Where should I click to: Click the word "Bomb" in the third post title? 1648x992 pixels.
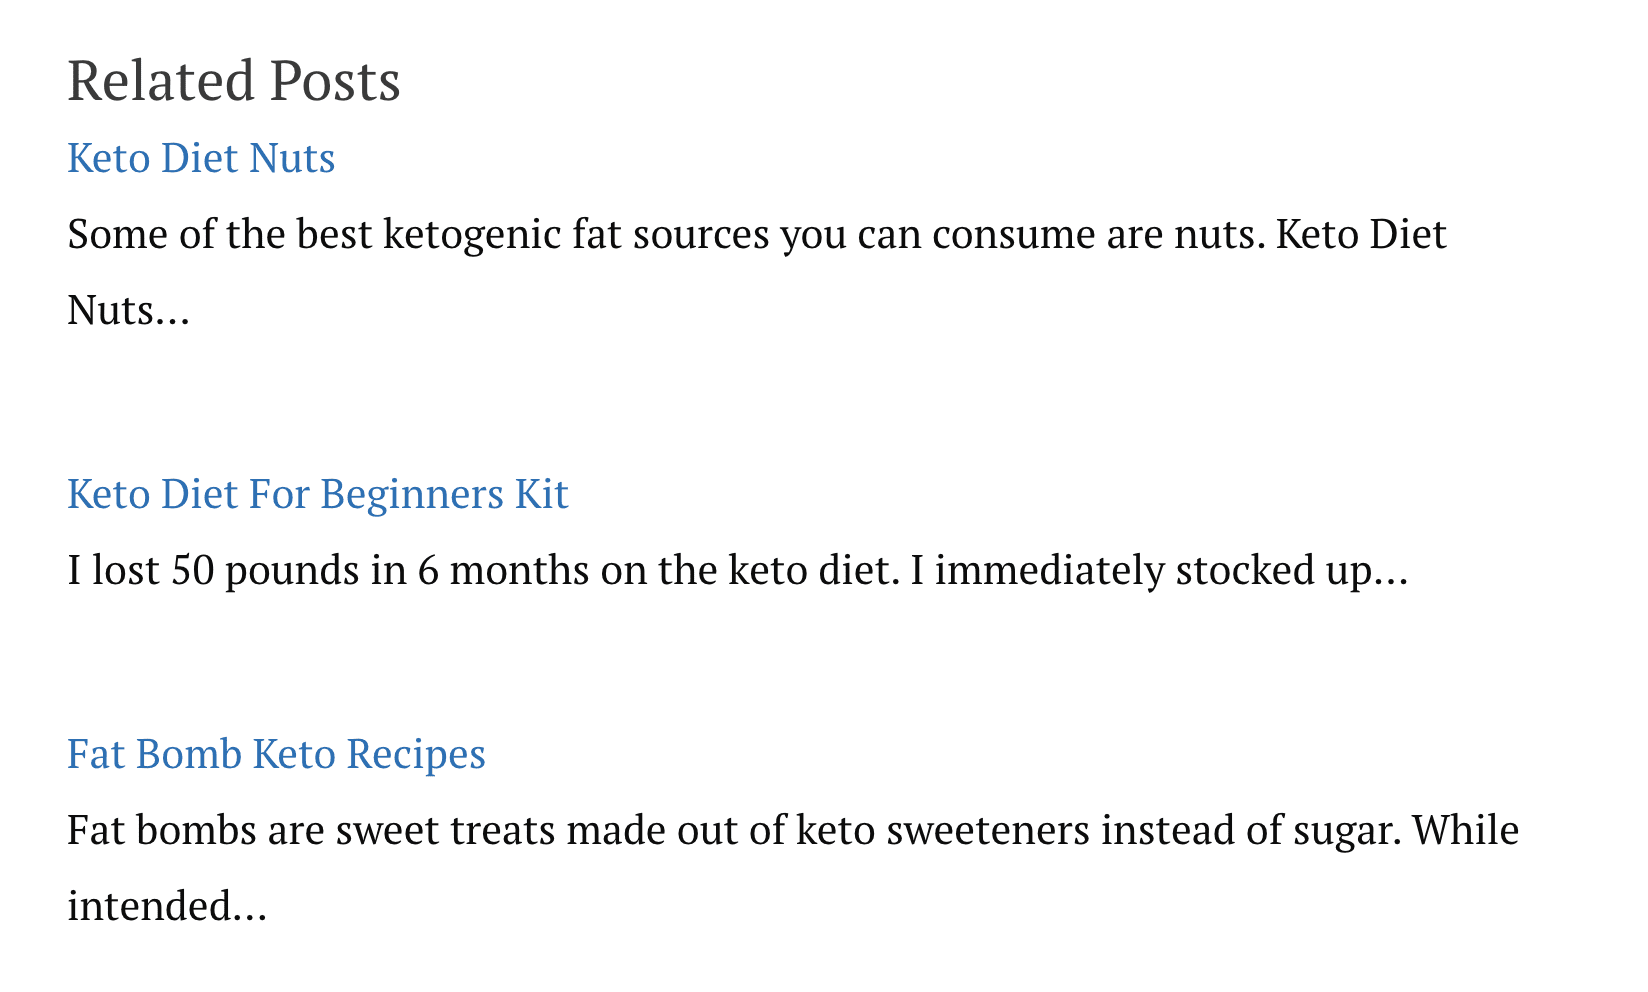pyautogui.click(x=189, y=755)
